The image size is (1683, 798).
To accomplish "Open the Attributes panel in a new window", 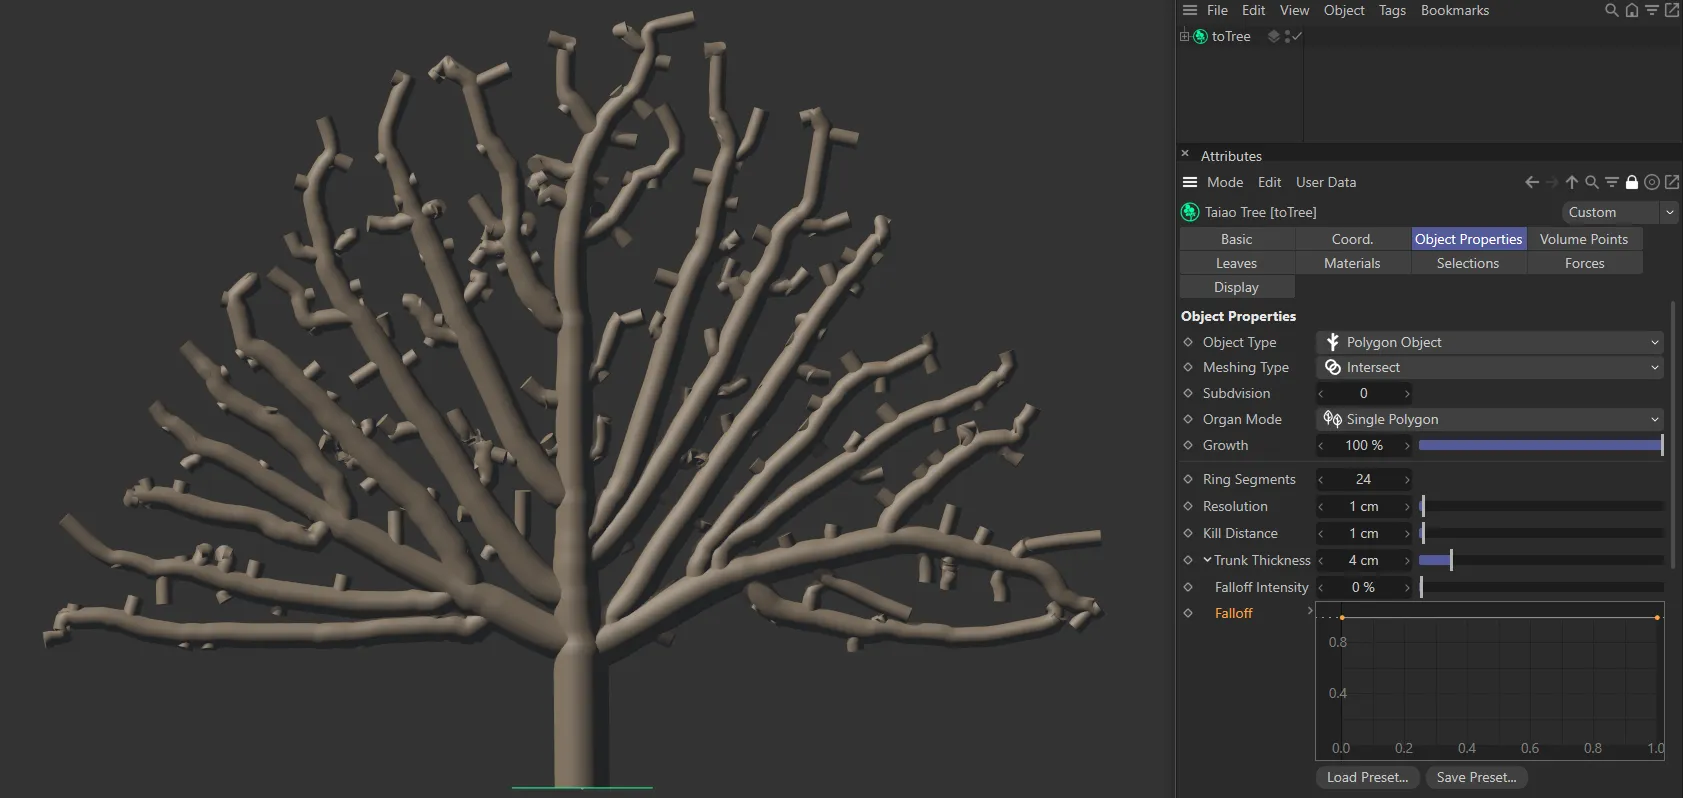I will pos(1672,182).
